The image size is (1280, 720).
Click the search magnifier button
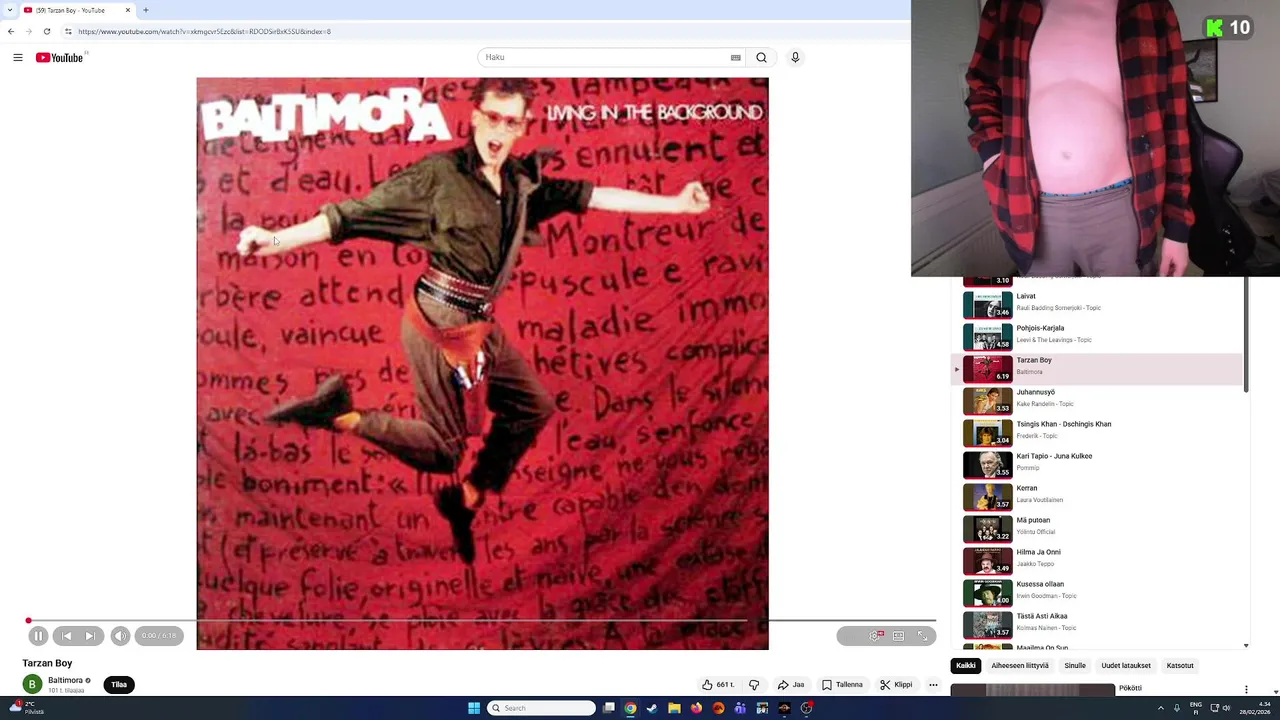pos(762,58)
